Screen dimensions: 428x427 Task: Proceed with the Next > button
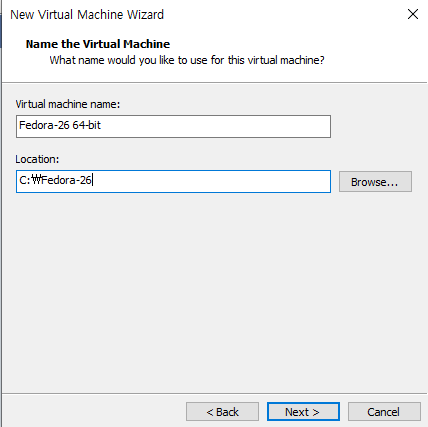pyautogui.click(x=303, y=412)
